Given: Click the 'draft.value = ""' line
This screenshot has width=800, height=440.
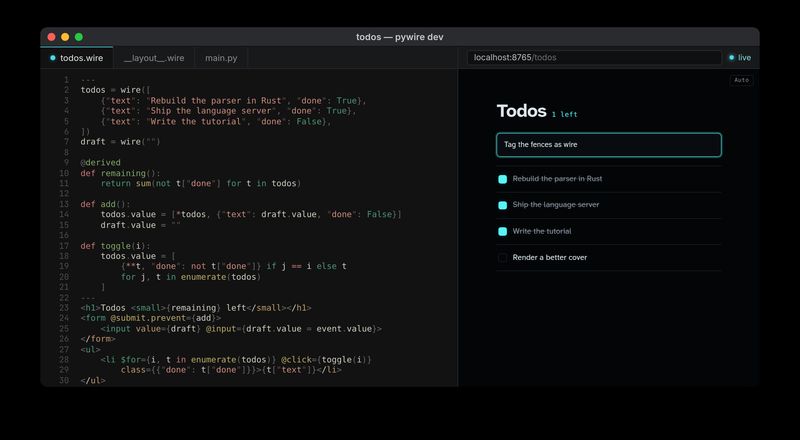Looking at the screenshot, I should tap(141, 225).
